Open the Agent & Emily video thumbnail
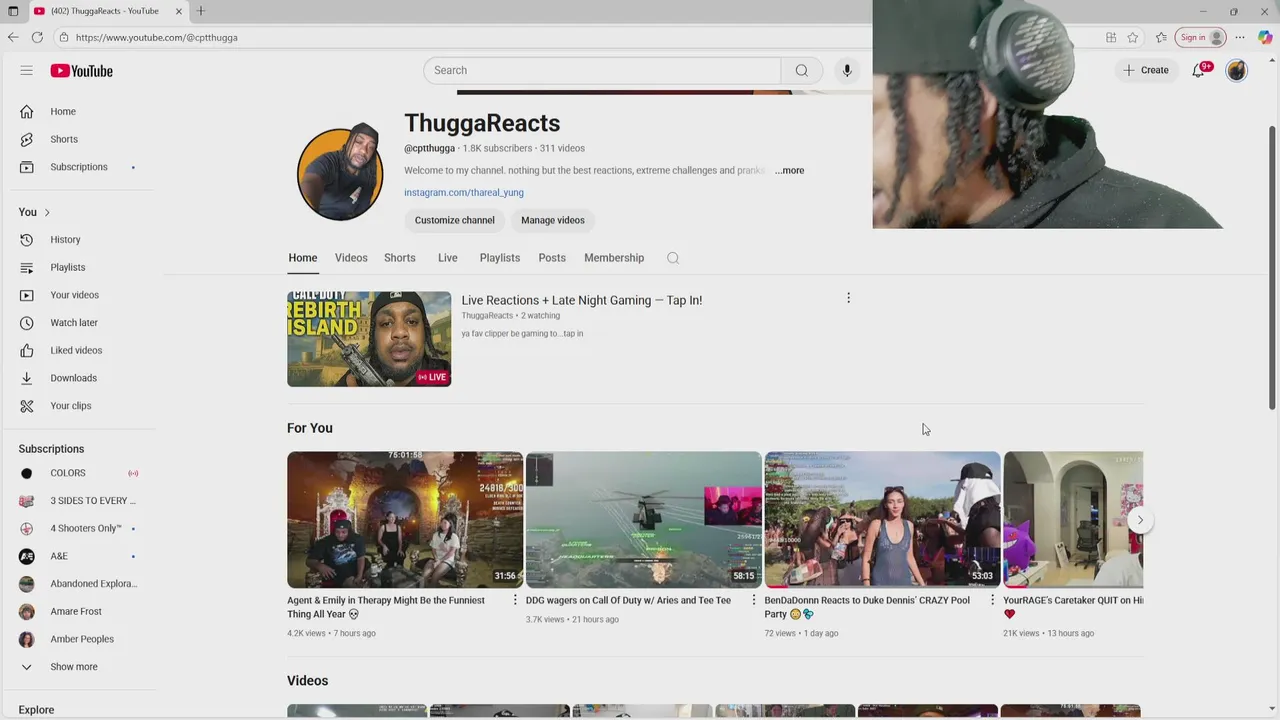Viewport: 1280px width, 720px height. [x=405, y=520]
